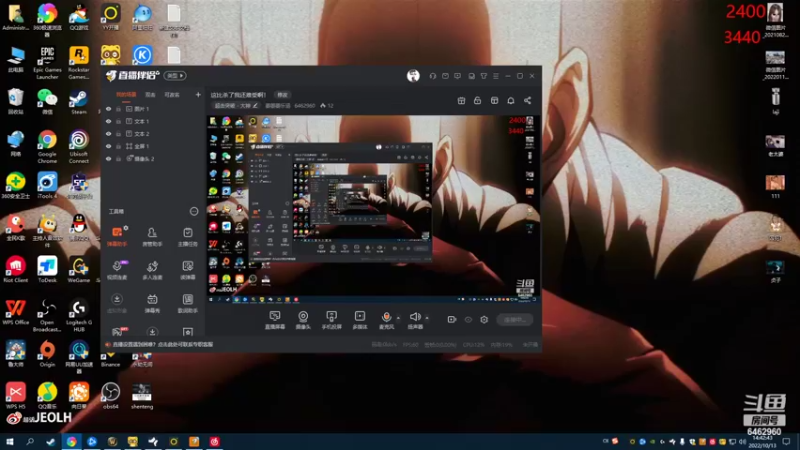
Task: Click the flame popularity counter 12
Action: click(x=327, y=106)
